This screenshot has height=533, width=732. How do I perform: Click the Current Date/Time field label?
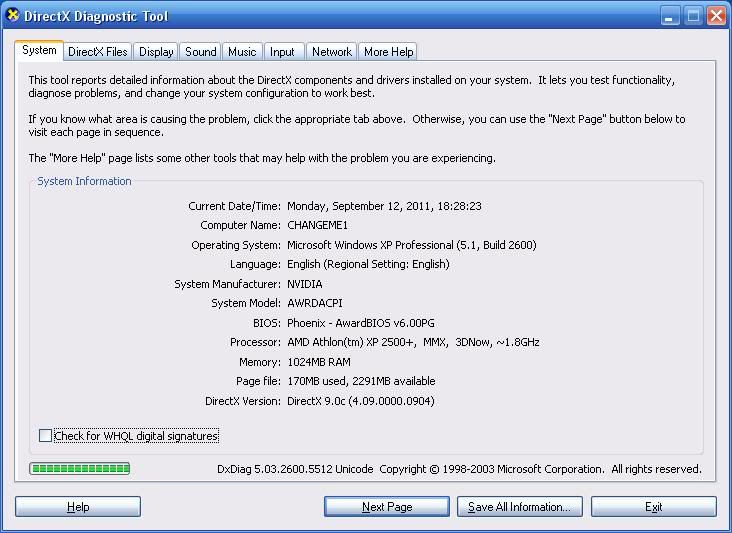[x=234, y=206]
